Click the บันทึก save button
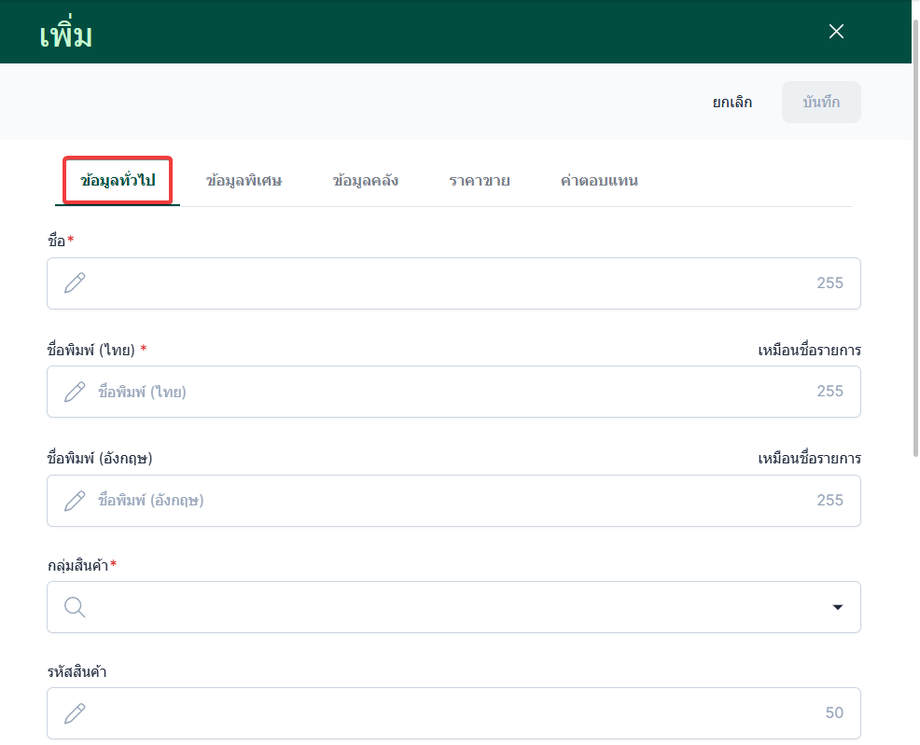Image resolution: width=920 pixels, height=745 pixels. coord(821,102)
